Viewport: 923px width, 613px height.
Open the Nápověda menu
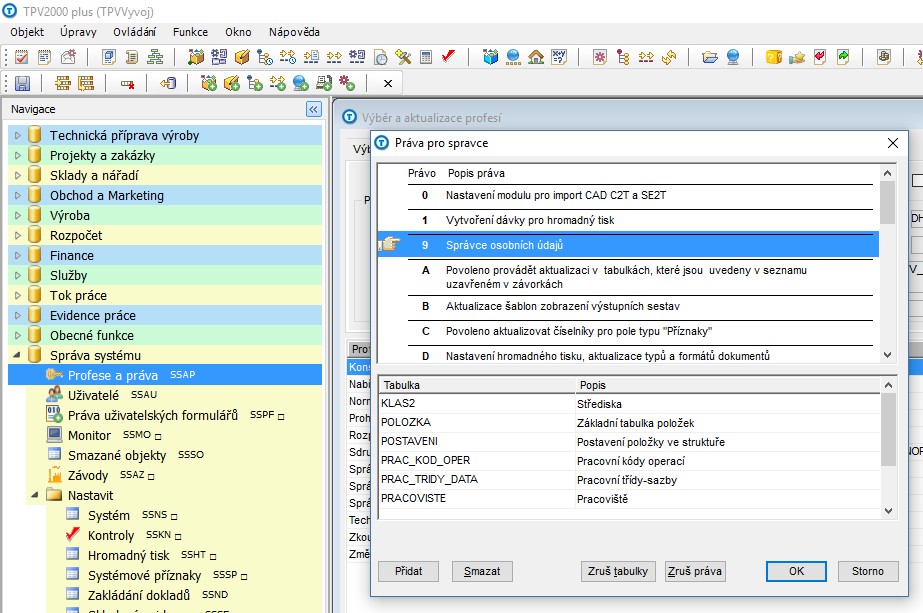293,32
